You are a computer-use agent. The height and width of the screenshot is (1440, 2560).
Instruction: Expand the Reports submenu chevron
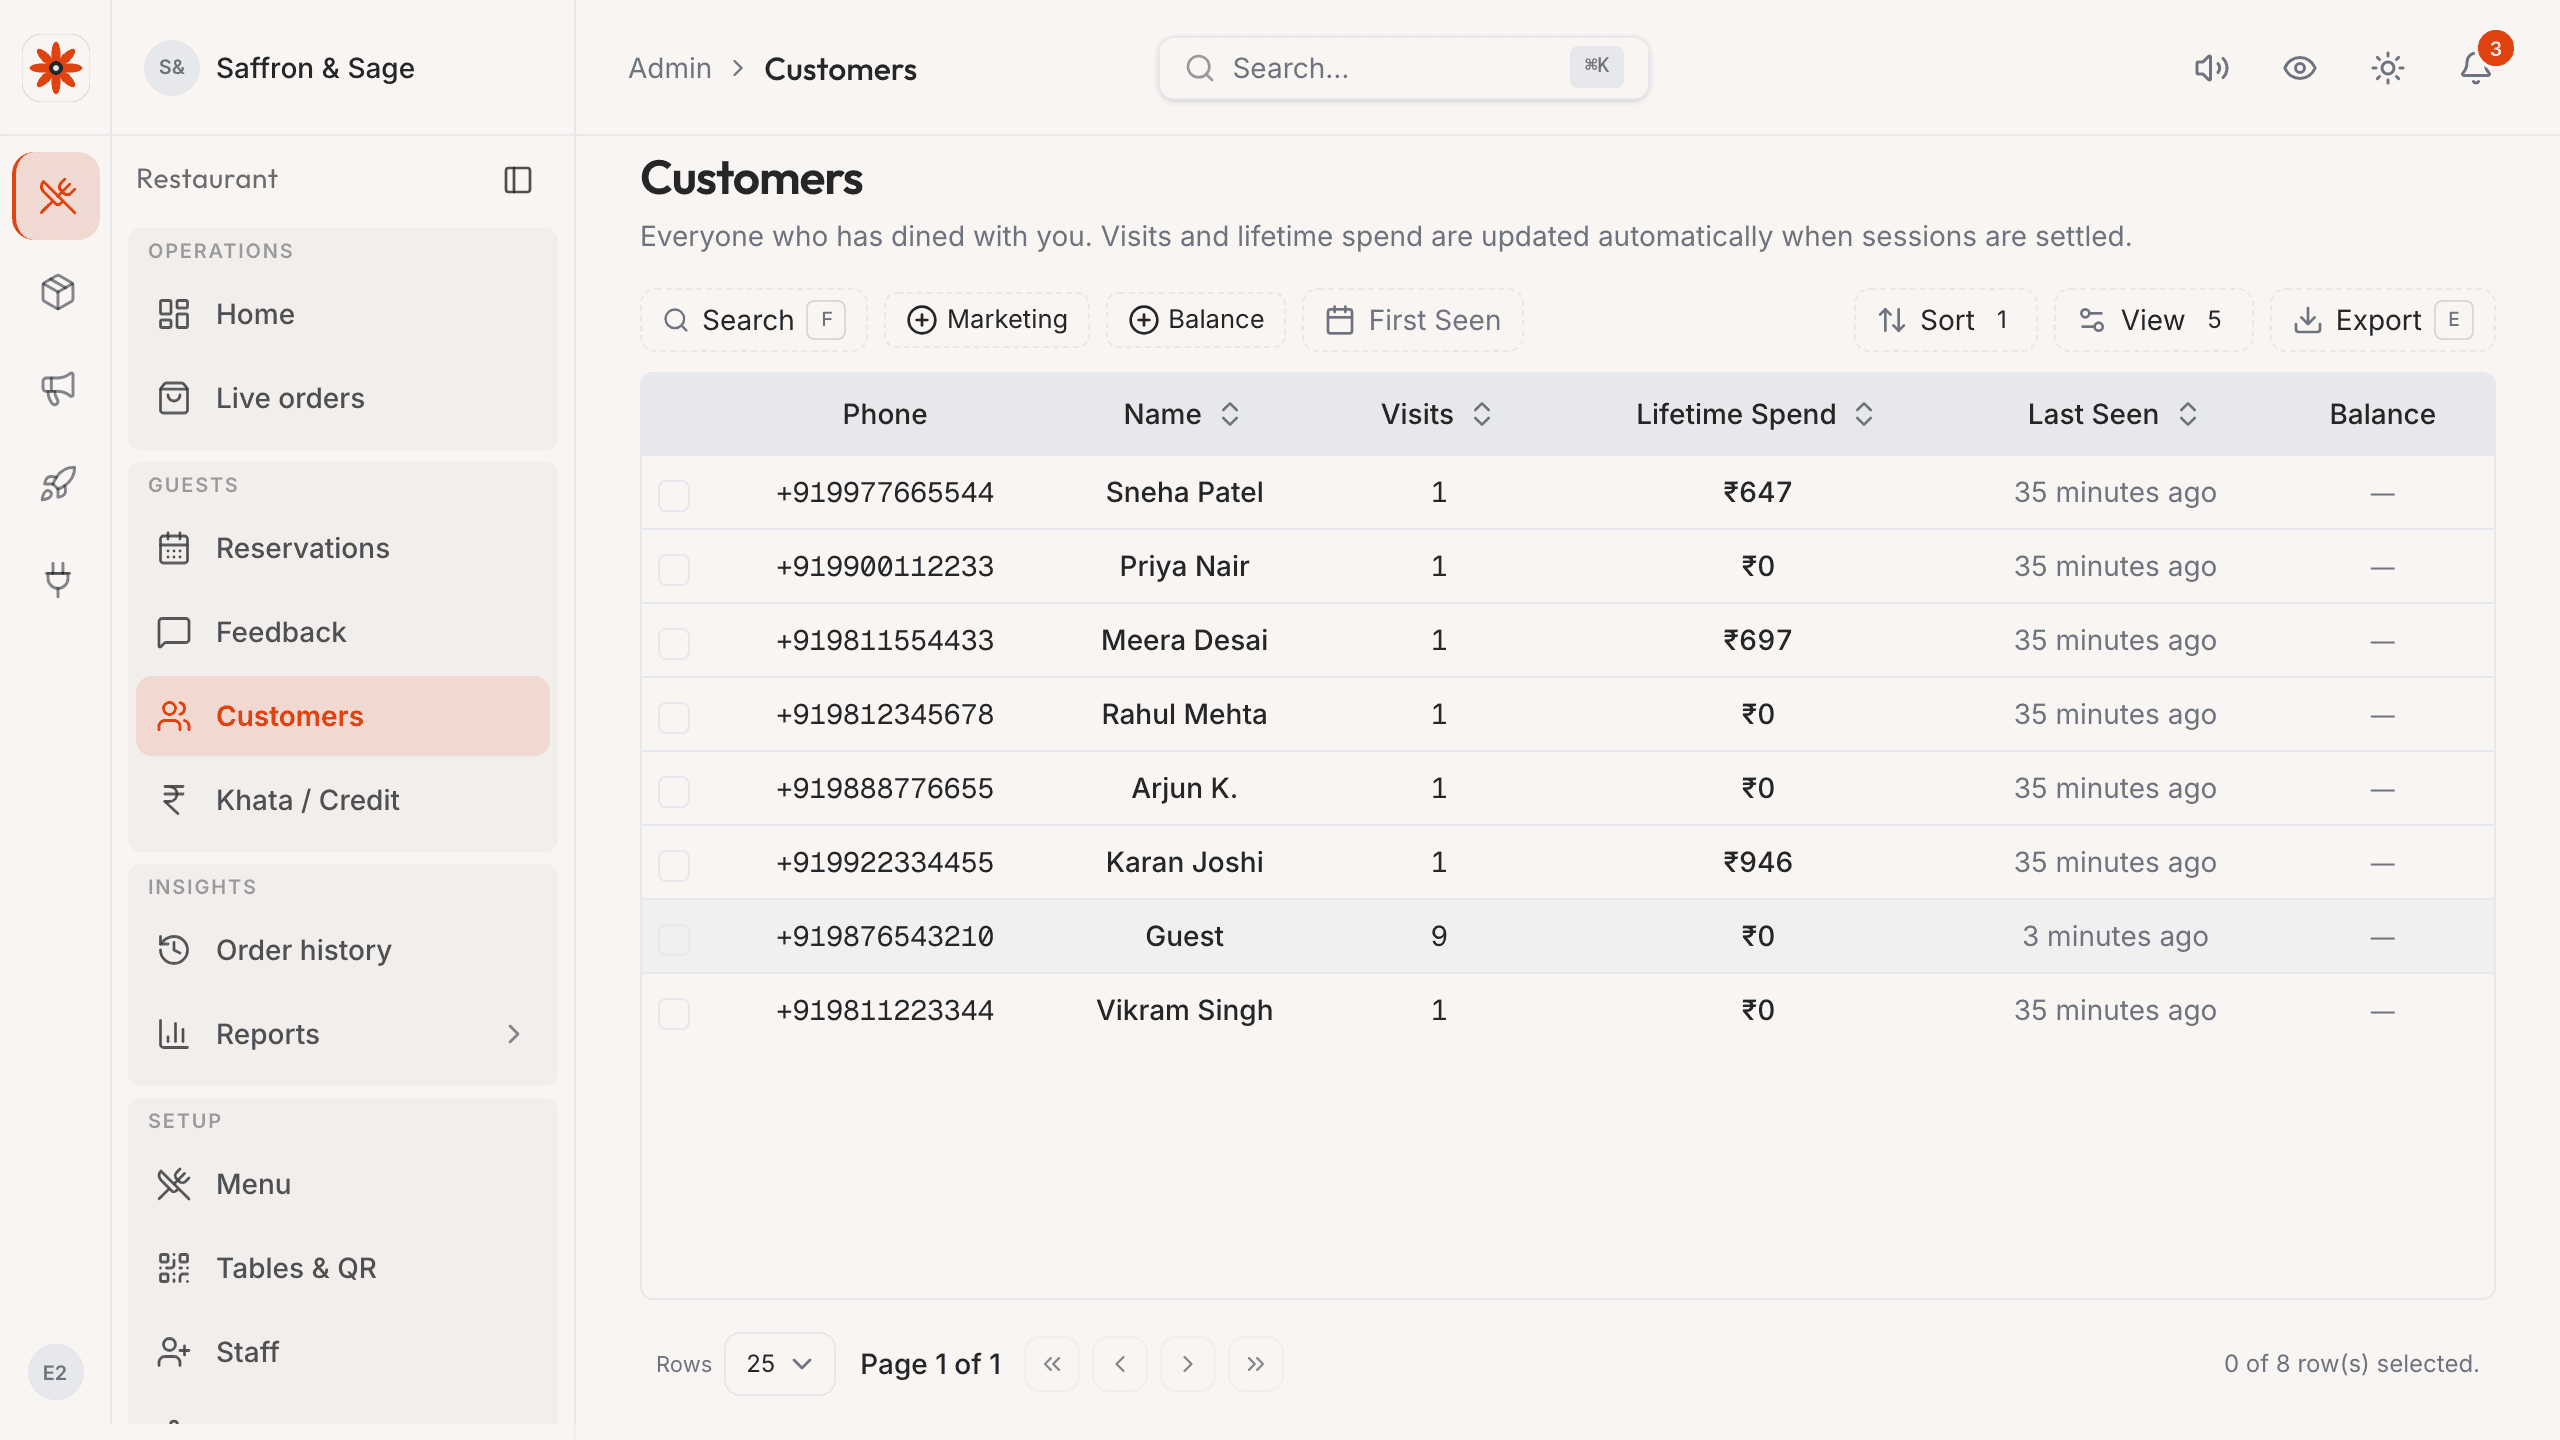point(514,1034)
